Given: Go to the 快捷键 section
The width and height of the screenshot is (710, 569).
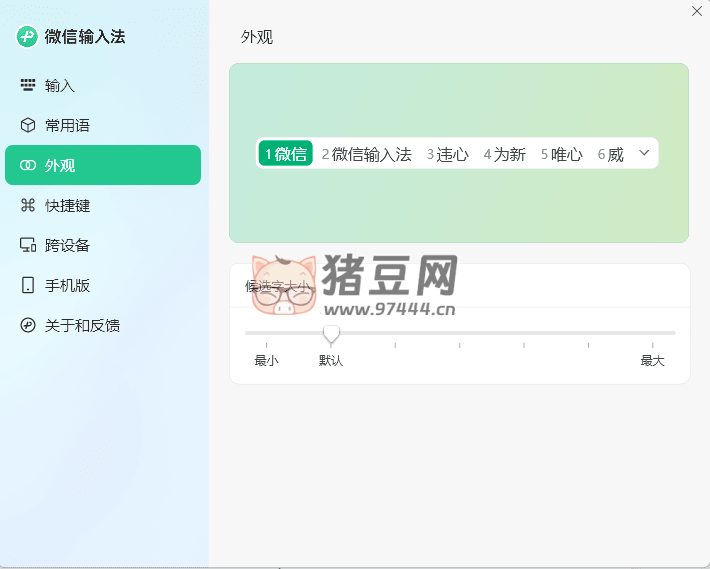Looking at the screenshot, I should pos(103,205).
